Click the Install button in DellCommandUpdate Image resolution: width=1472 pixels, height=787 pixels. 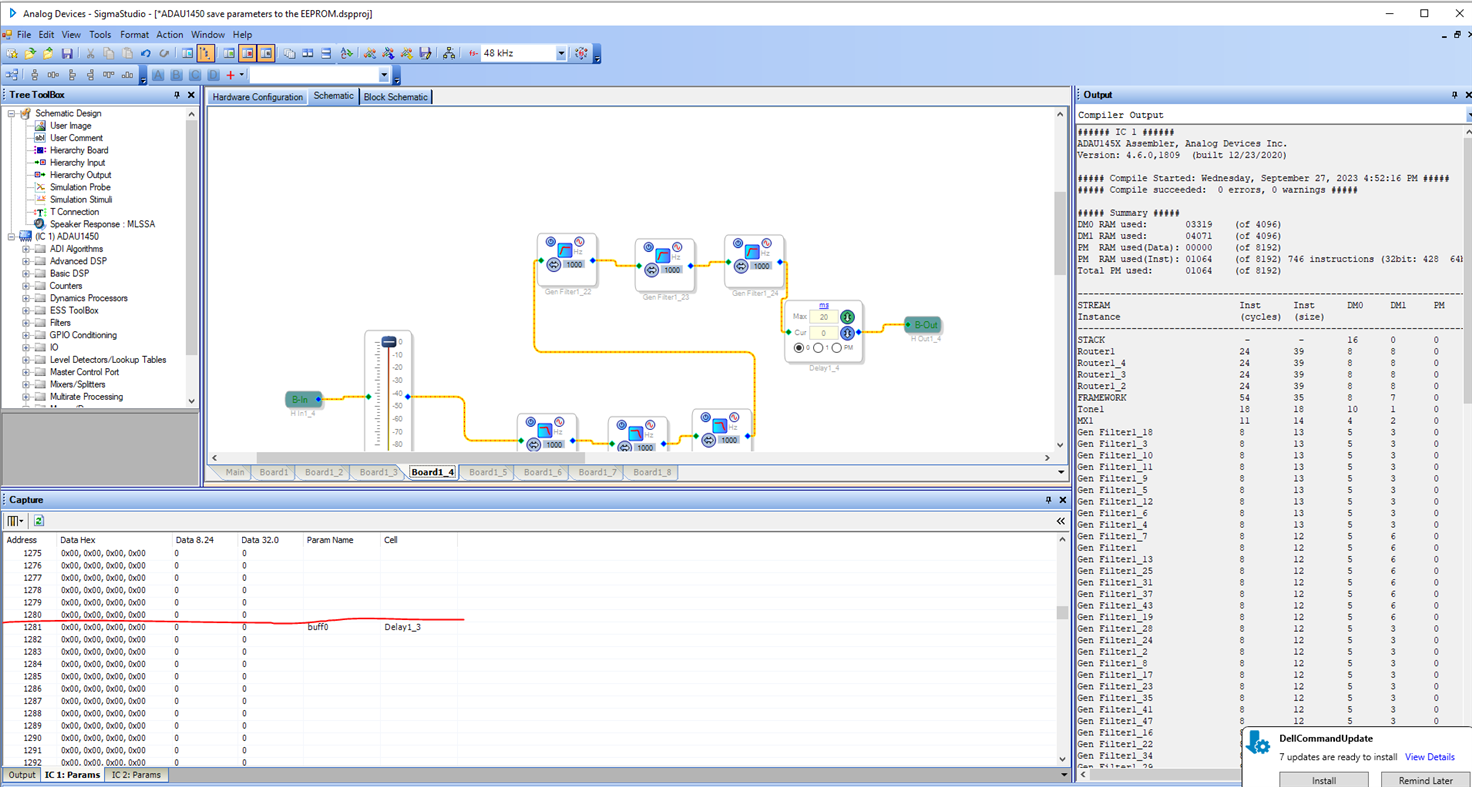[1324, 780]
